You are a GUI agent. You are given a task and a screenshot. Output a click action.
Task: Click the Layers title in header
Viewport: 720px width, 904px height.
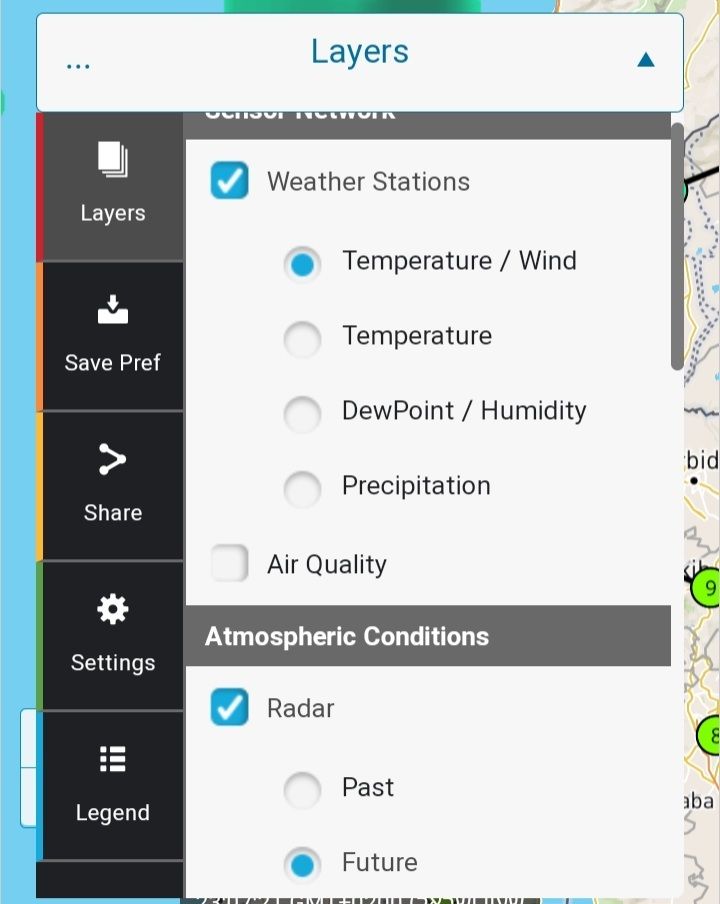tap(359, 52)
